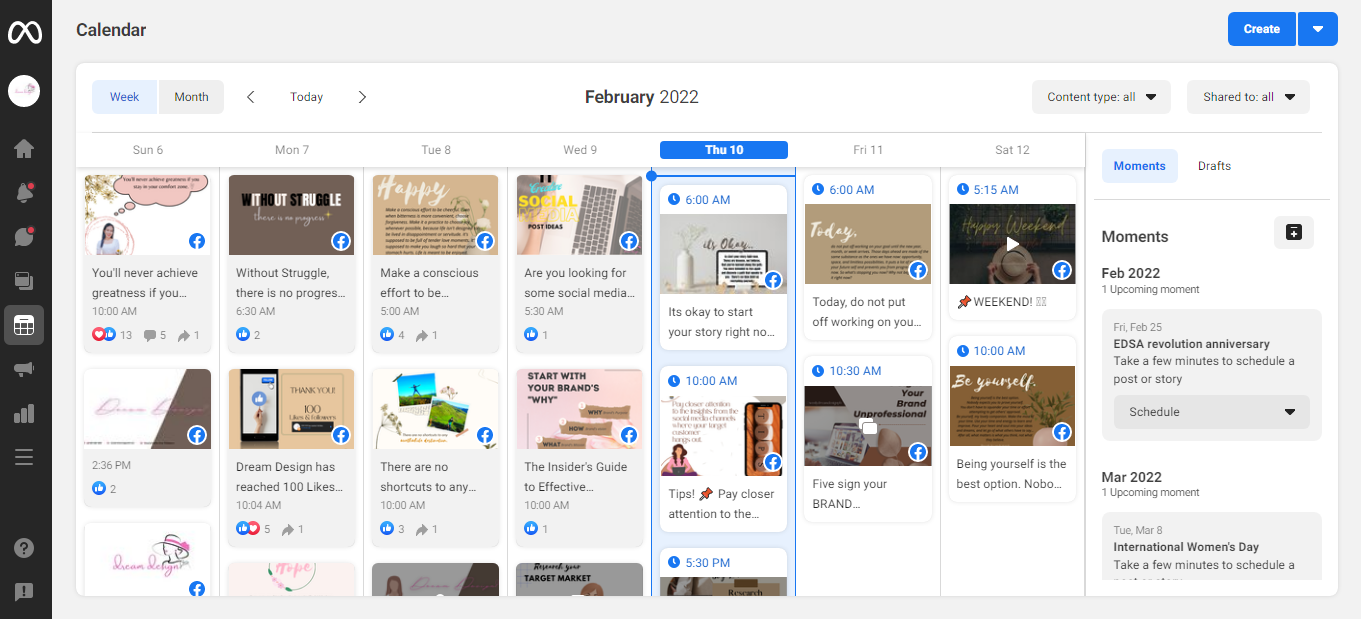Select the Drafts tab

[x=1214, y=166]
